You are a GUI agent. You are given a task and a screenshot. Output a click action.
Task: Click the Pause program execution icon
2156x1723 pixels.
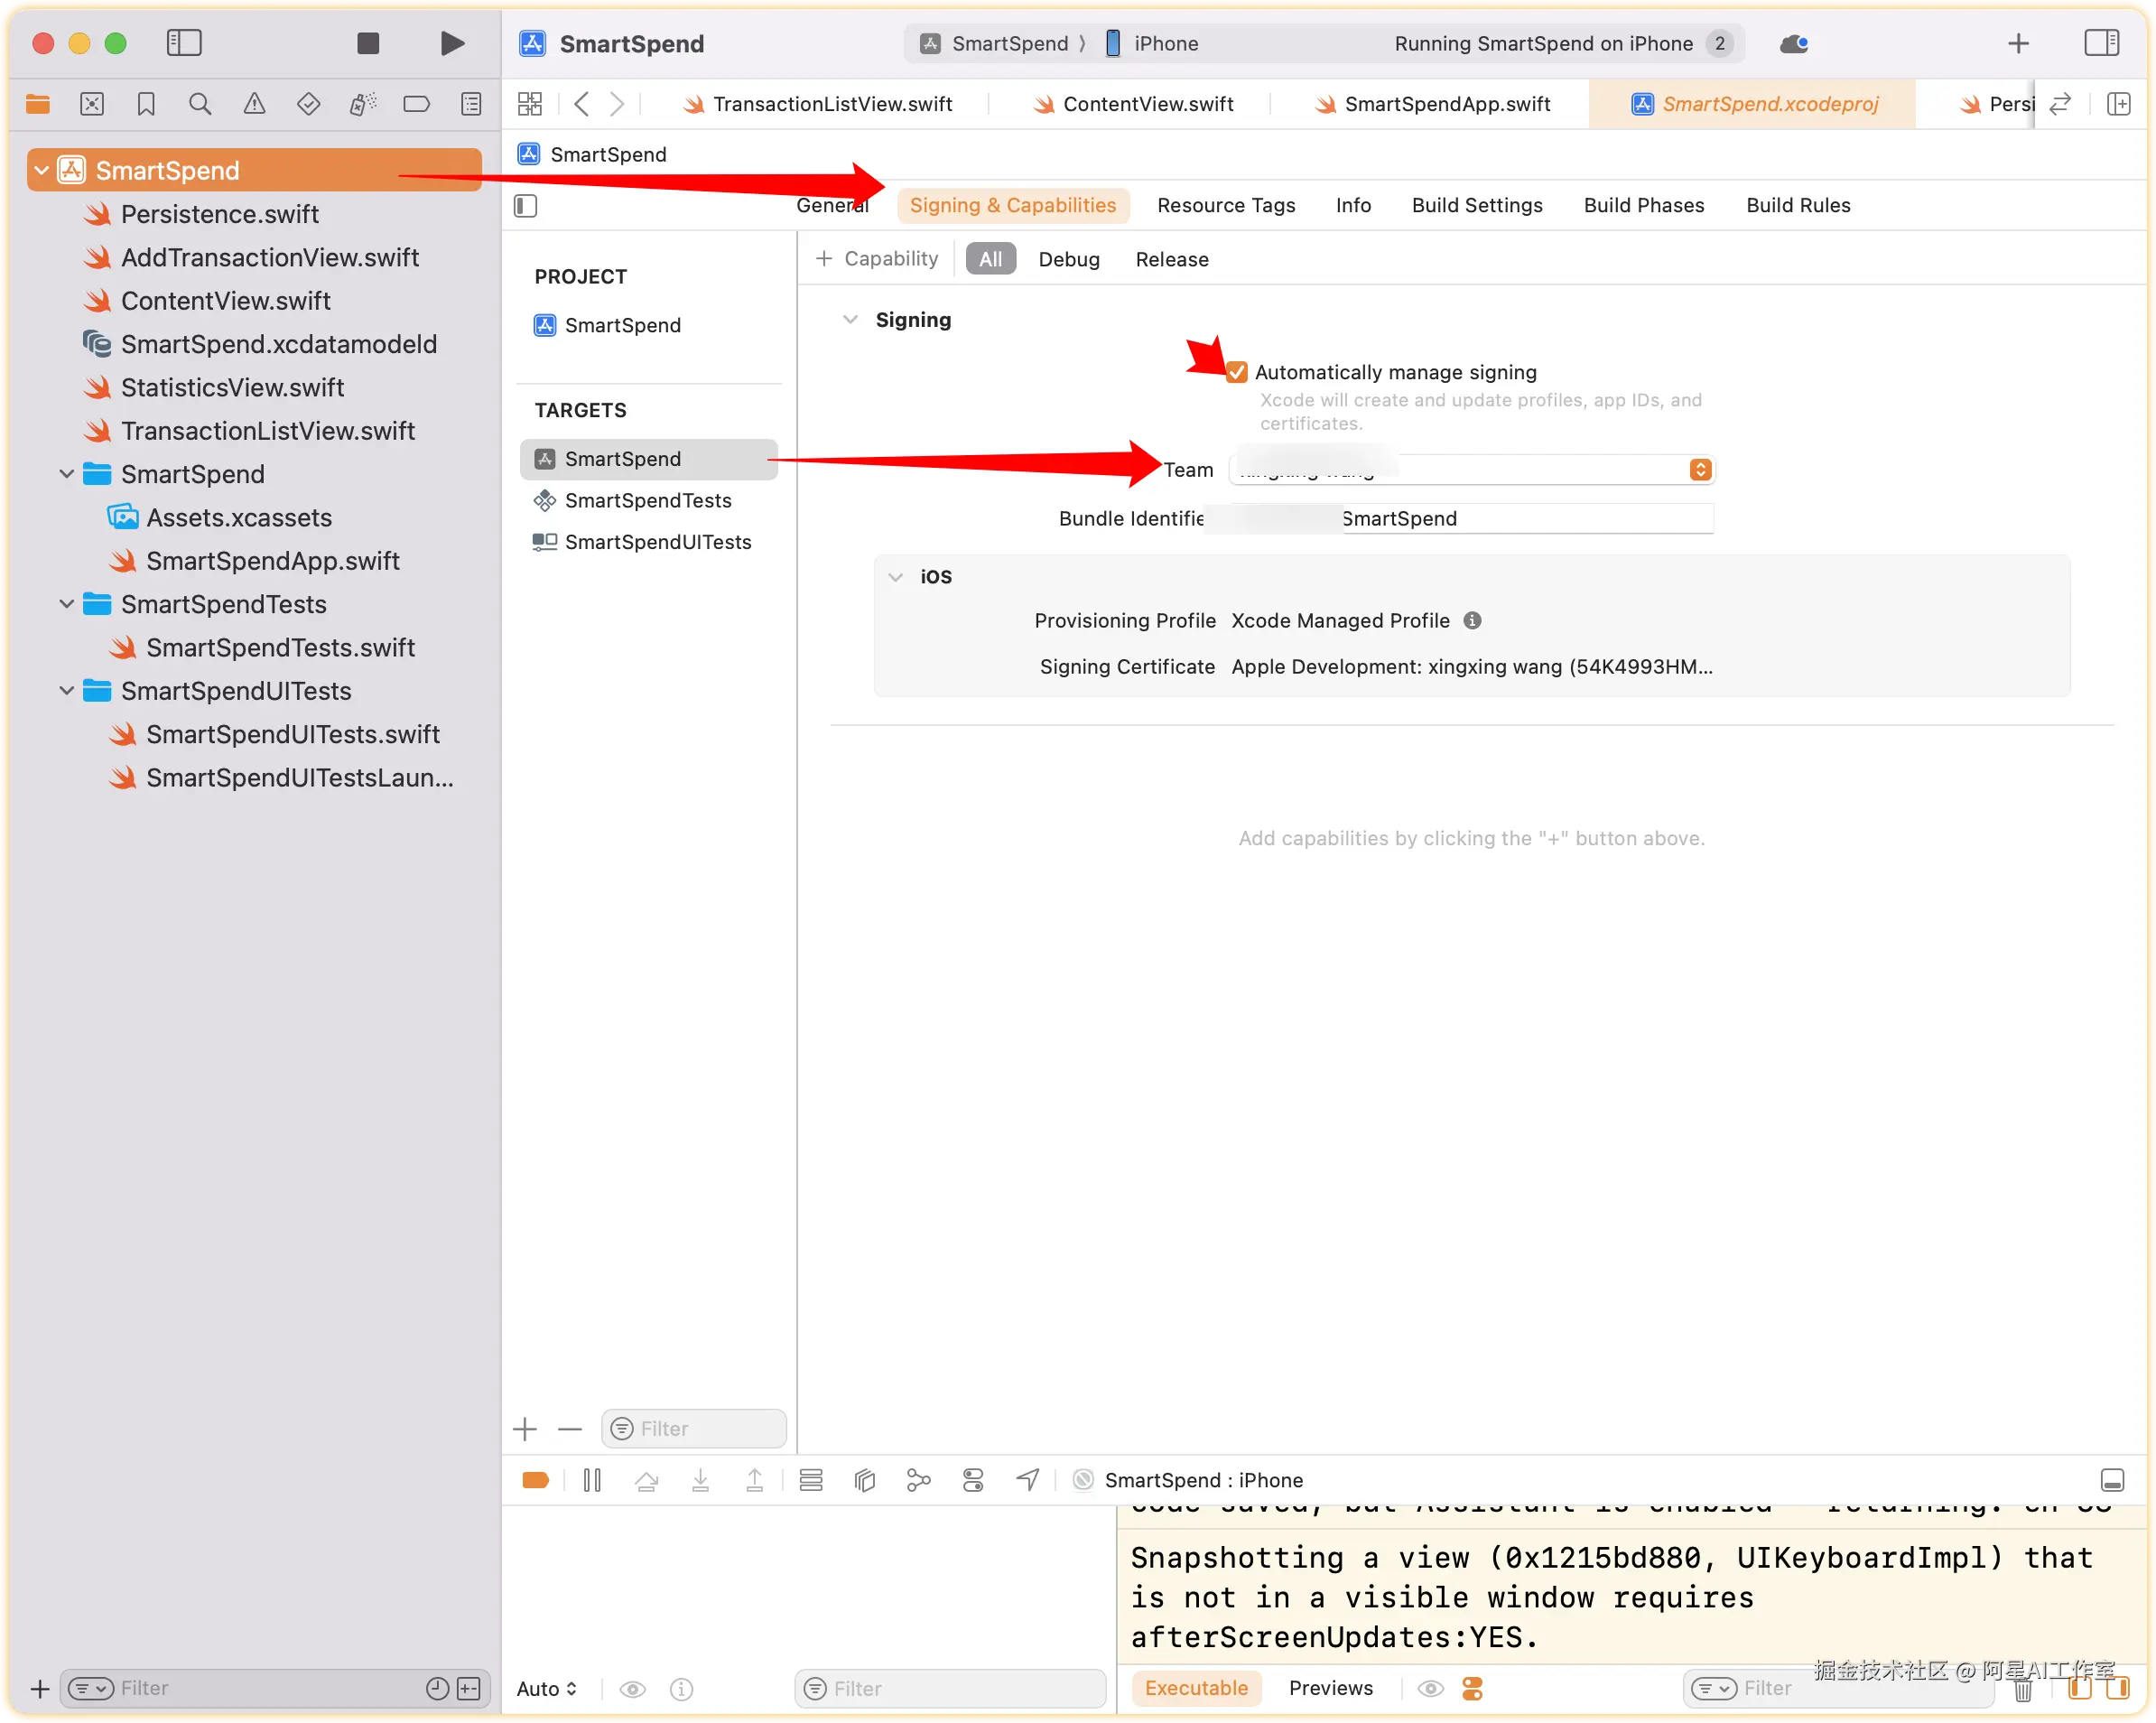coord(592,1480)
